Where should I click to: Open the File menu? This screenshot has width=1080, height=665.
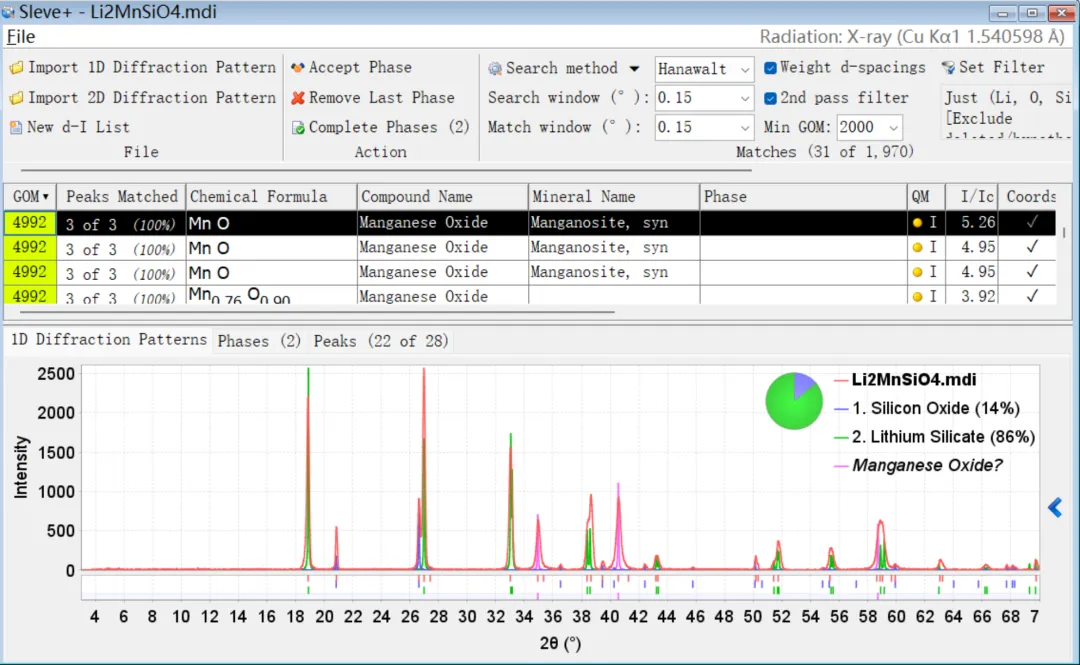(21, 37)
